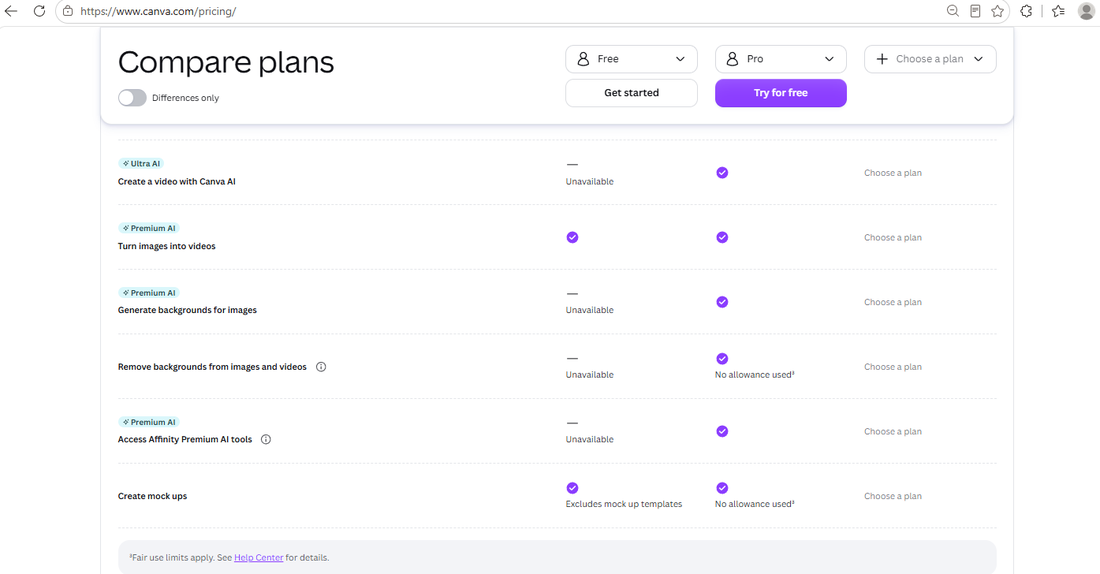Image resolution: width=1100 pixels, height=574 pixels.
Task: Click the Get started button
Action: click(x=631, y=93)
